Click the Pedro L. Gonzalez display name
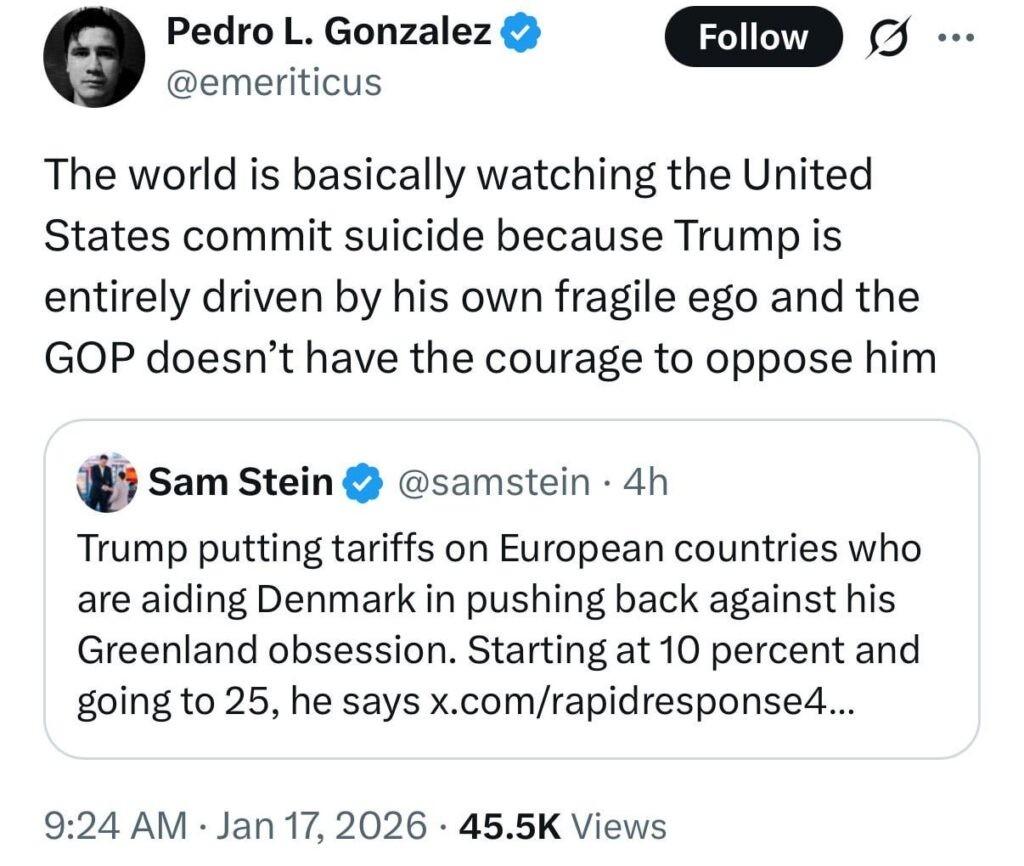 [329, 33]
